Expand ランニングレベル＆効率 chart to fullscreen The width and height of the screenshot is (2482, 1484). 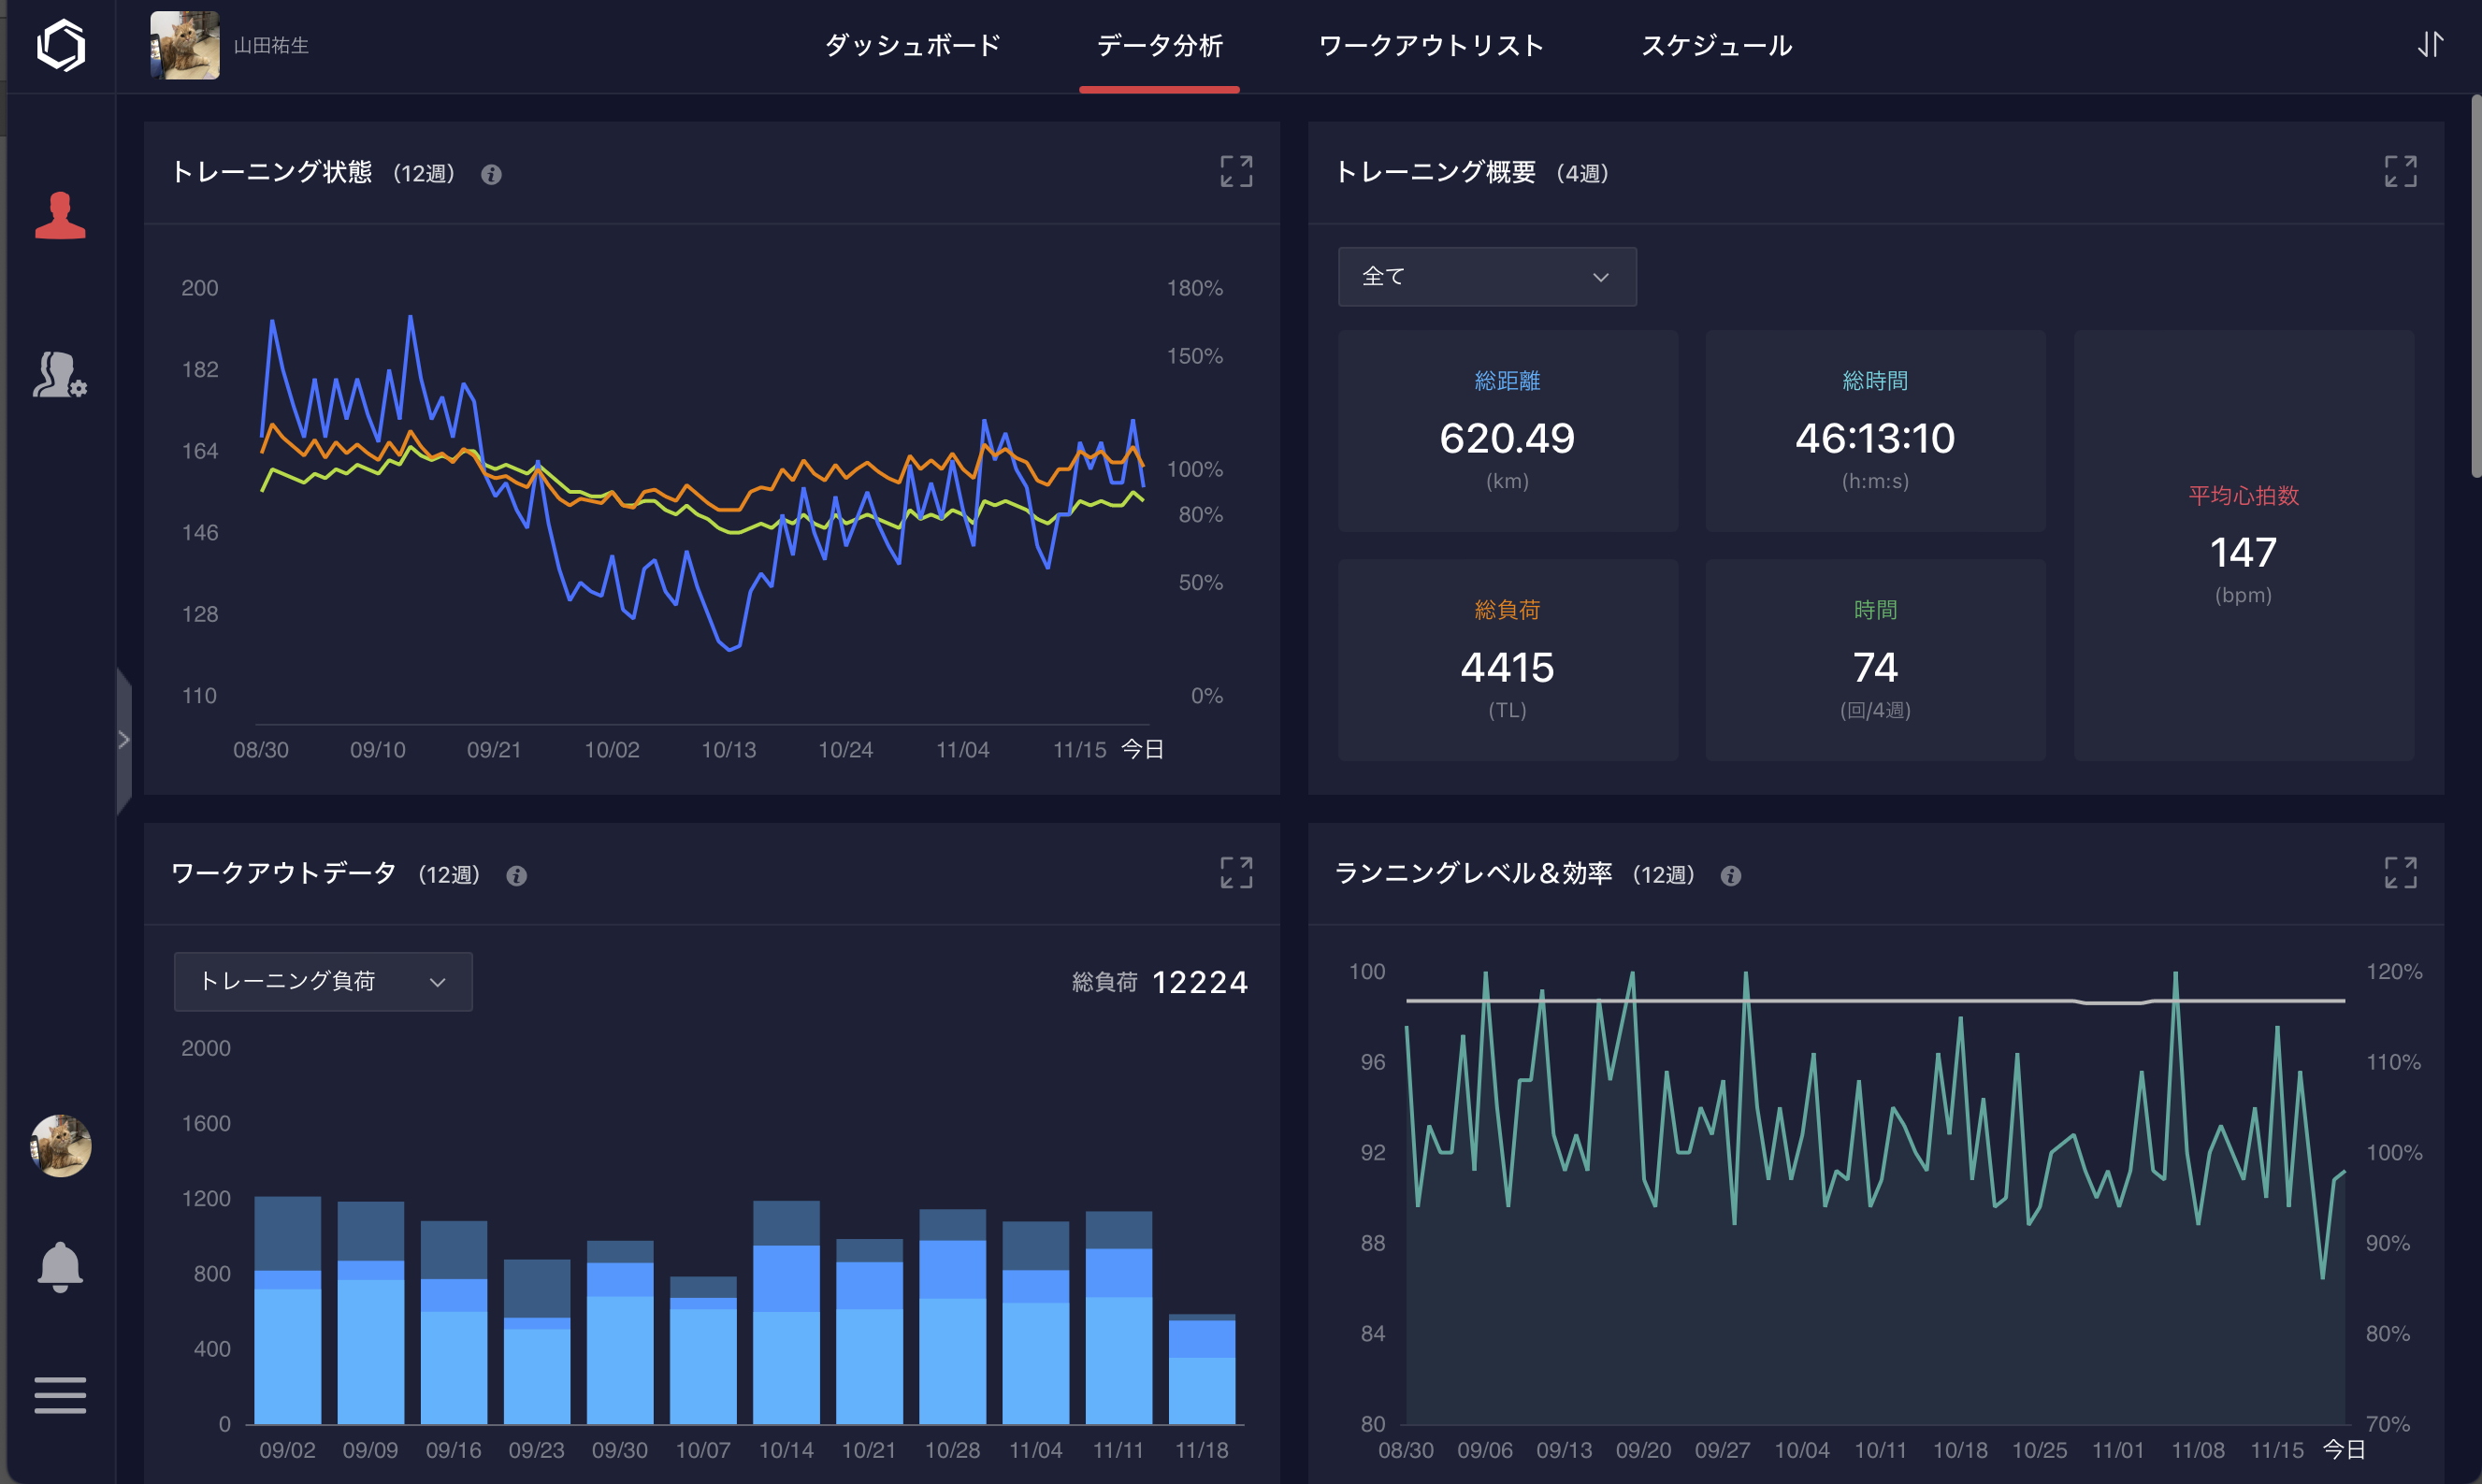coord(2400,872)
